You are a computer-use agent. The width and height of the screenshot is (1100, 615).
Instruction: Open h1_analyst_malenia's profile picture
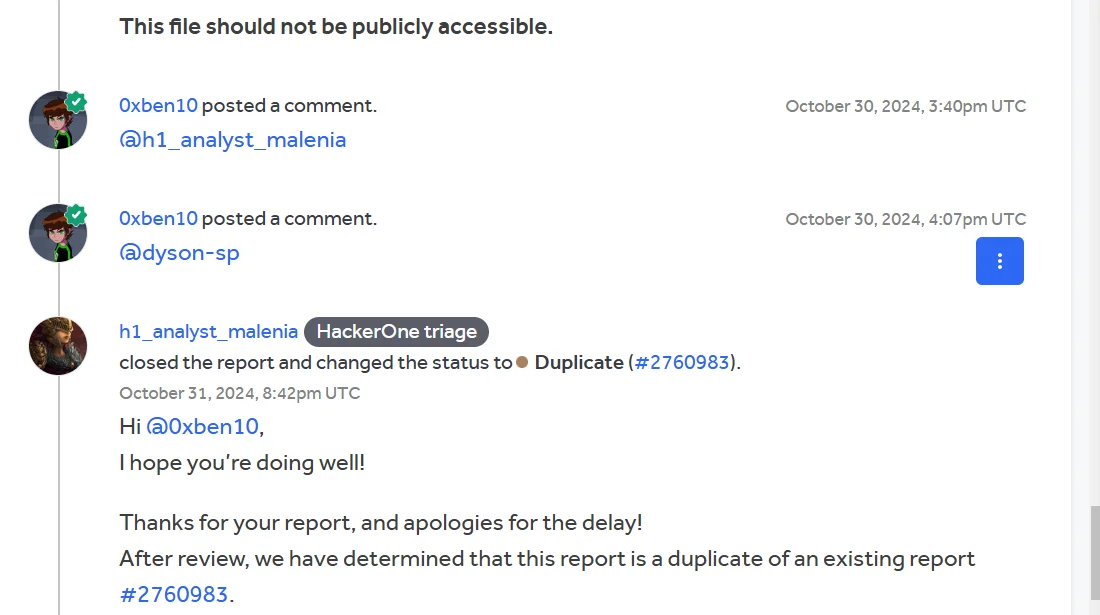(58, 346)
